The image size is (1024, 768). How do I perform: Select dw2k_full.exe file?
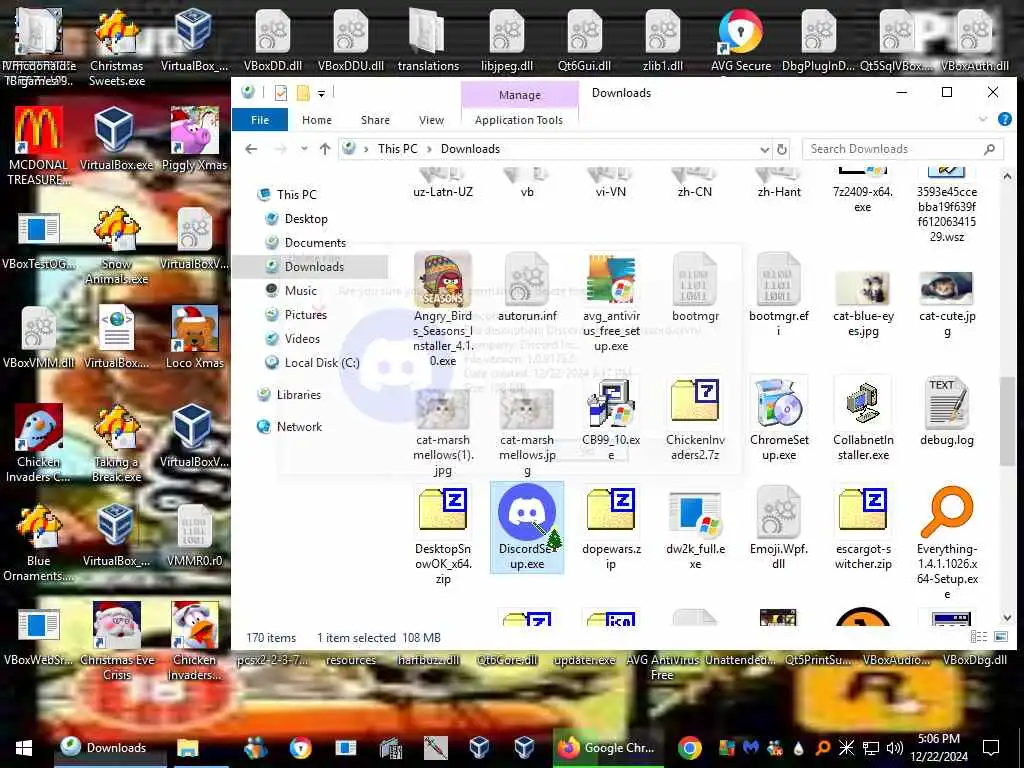click(x=695, y=528)
